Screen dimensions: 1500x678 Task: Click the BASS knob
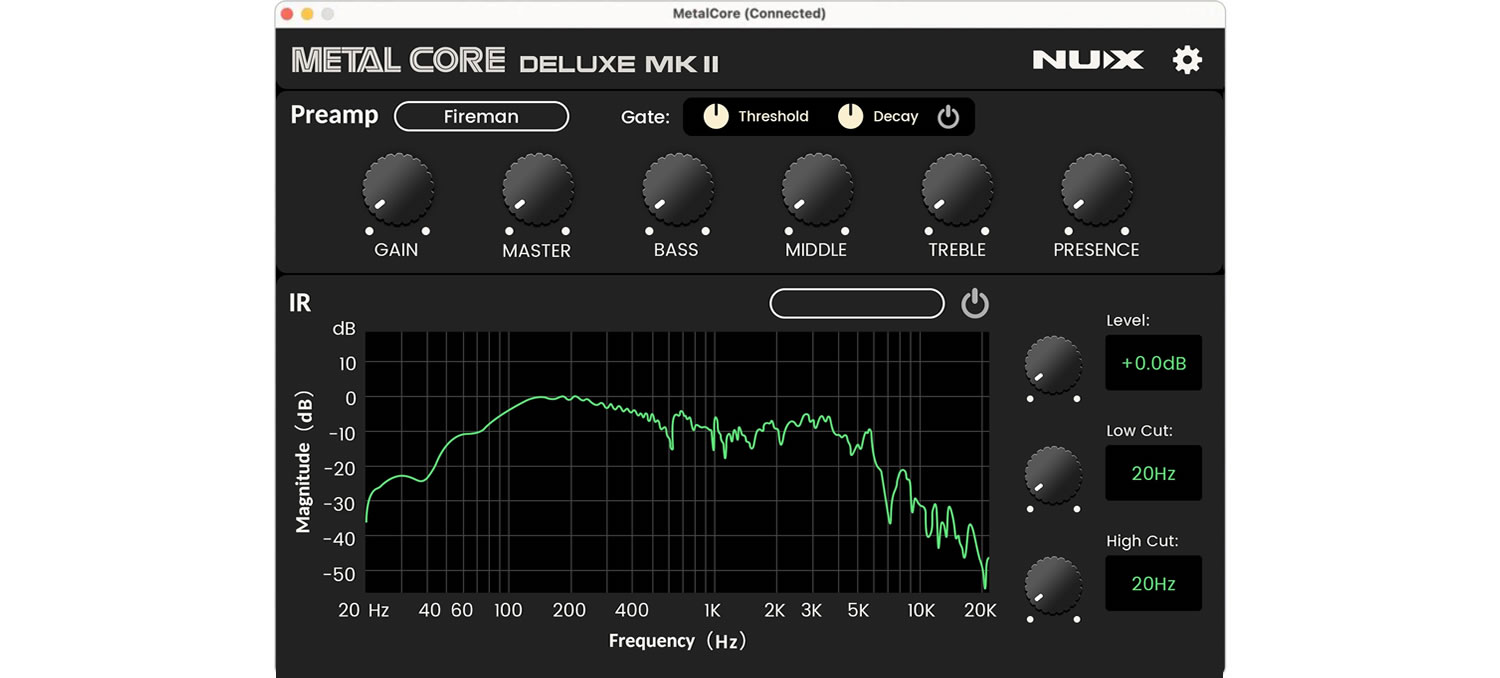(677, 189)
